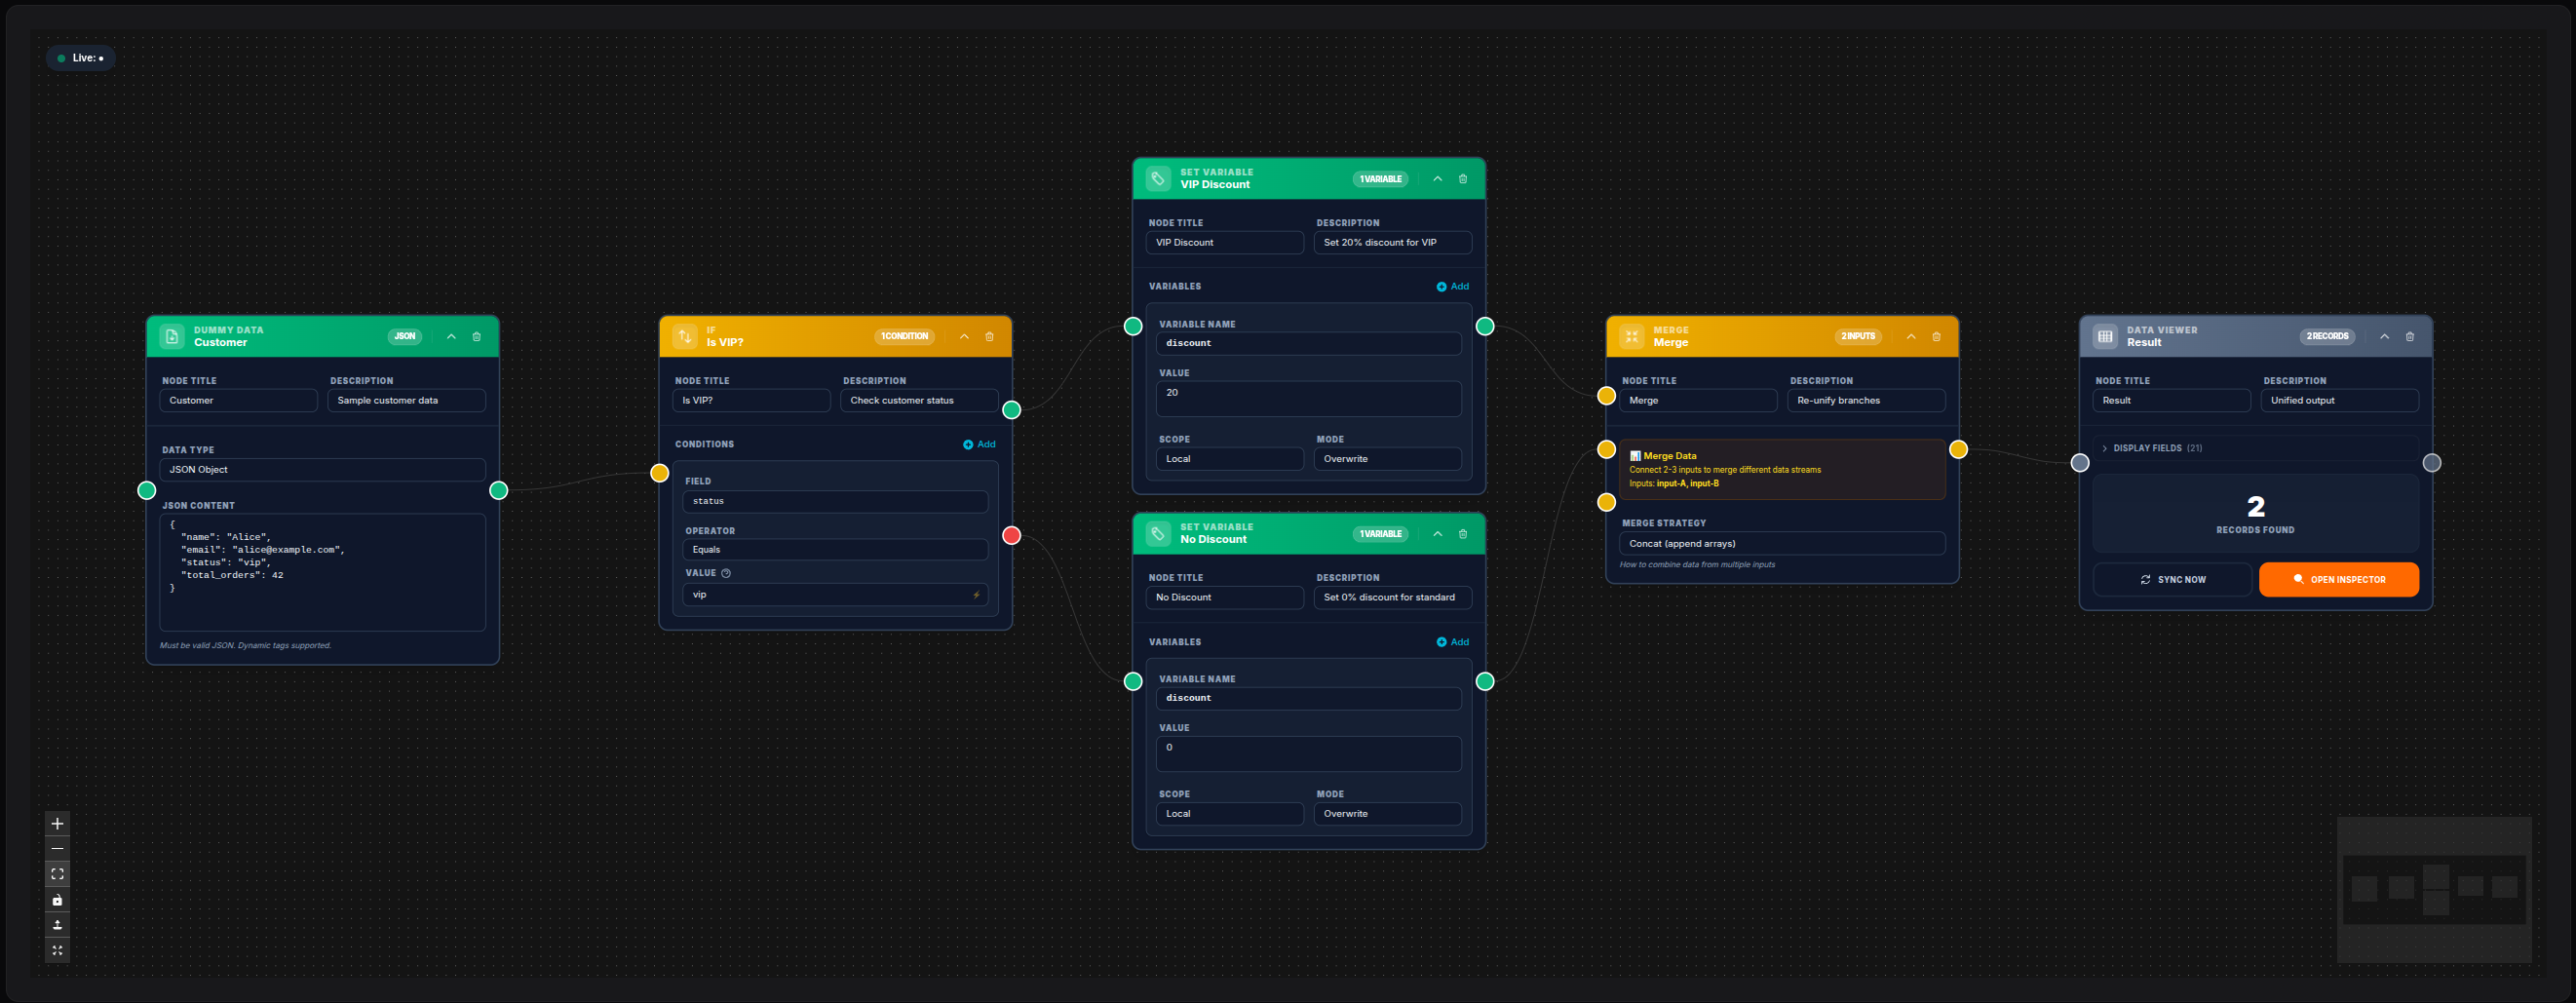Delete the VIP Discount node via trash icon
Viewport: 2576px width, 1003px height.
coord(1462,178)
